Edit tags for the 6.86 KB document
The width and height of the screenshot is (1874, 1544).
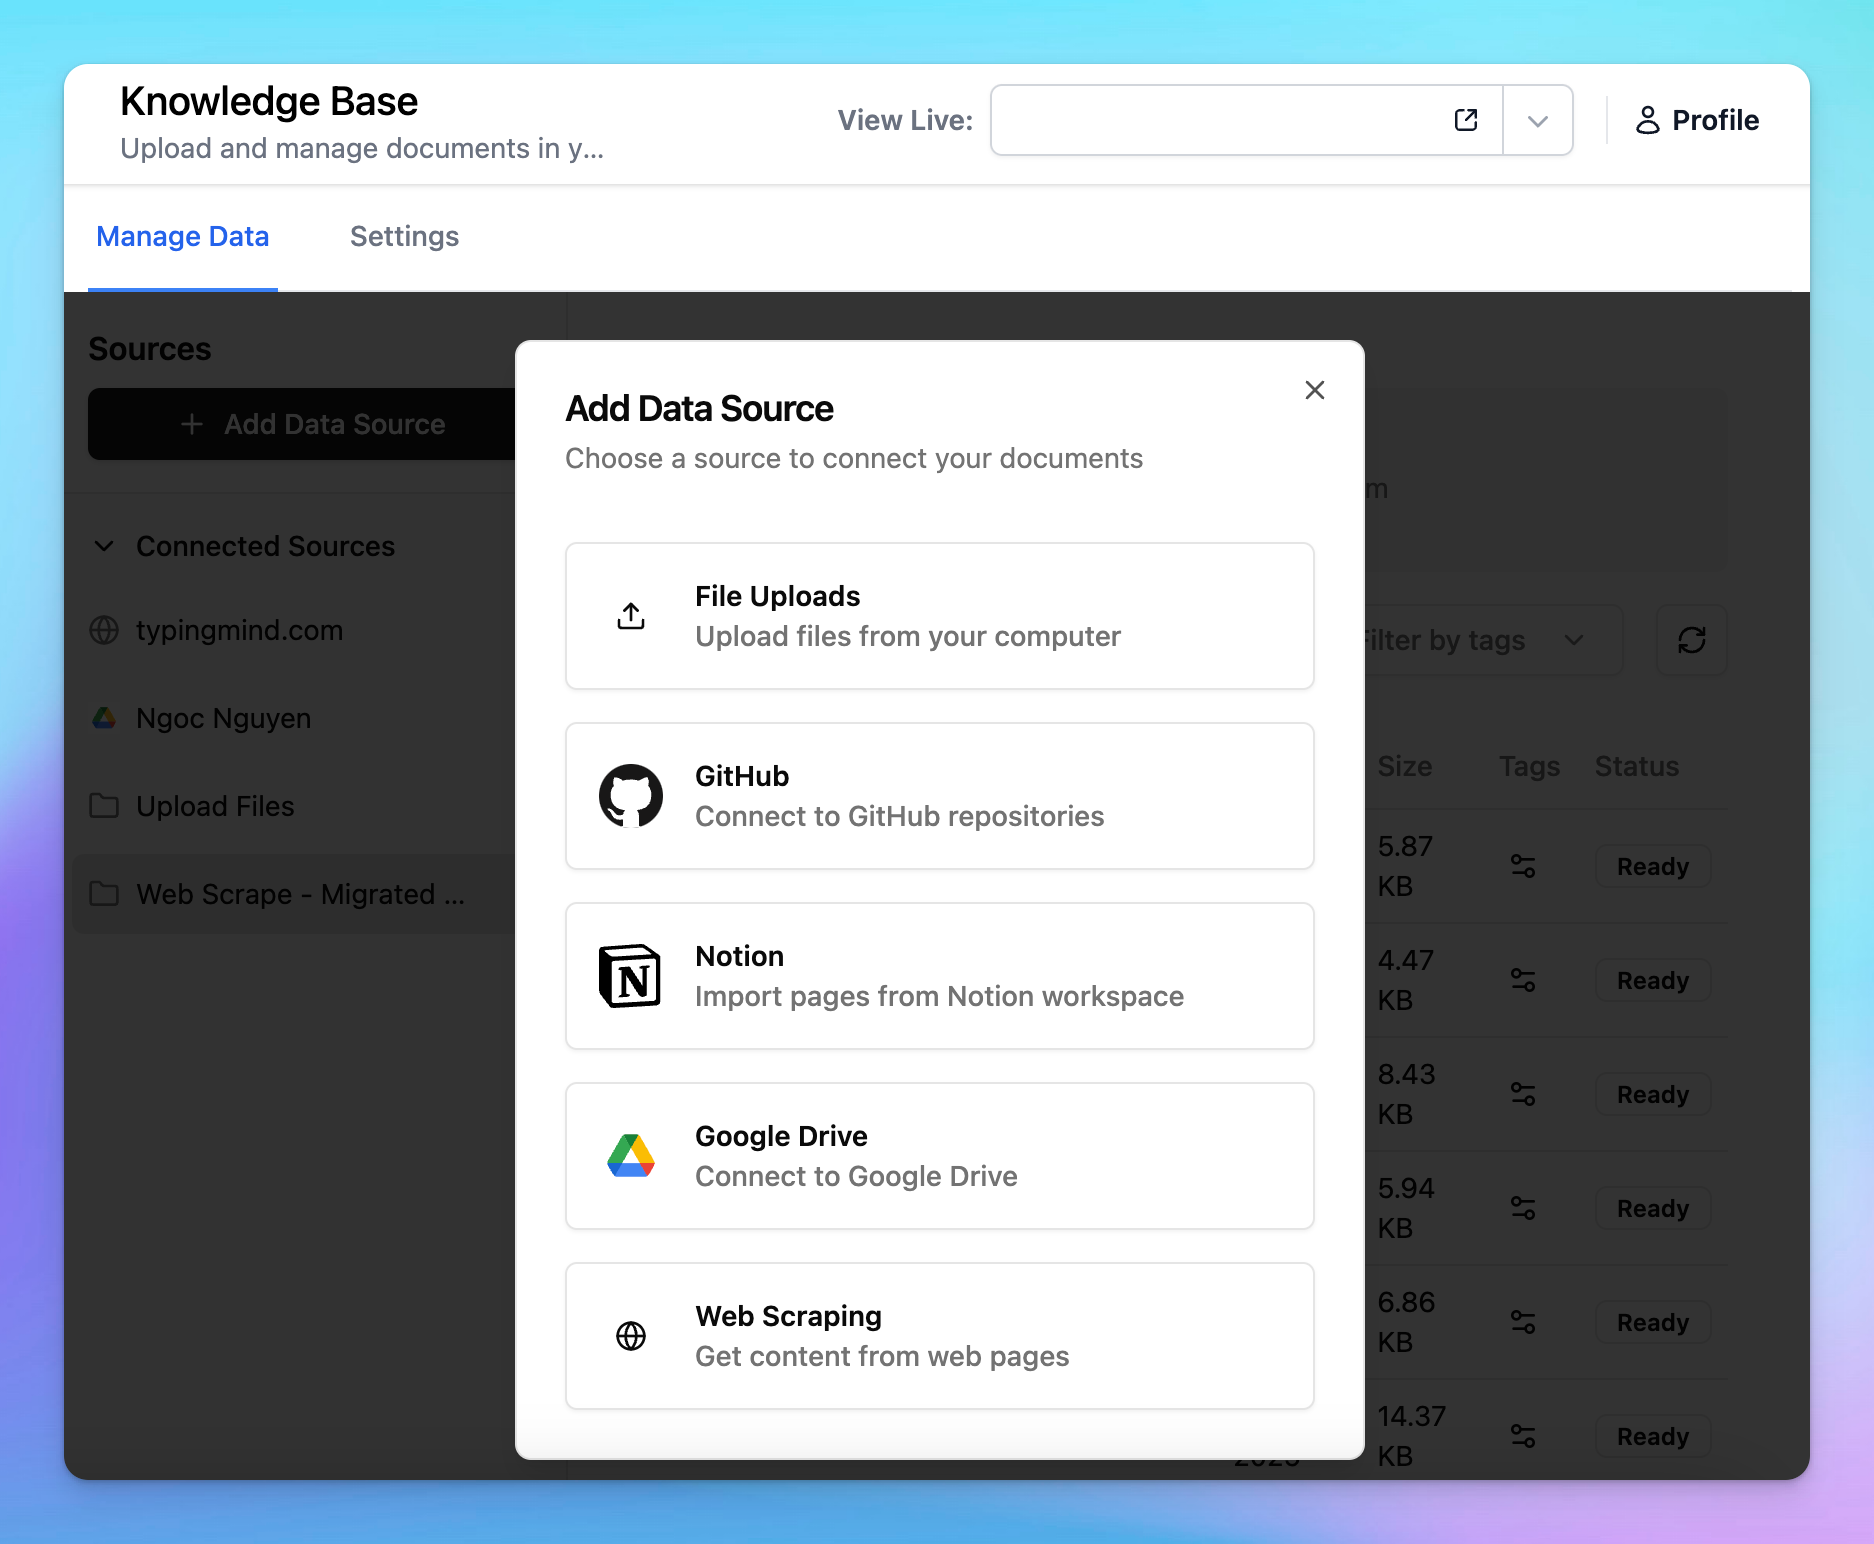(x=1523, y=1322)
